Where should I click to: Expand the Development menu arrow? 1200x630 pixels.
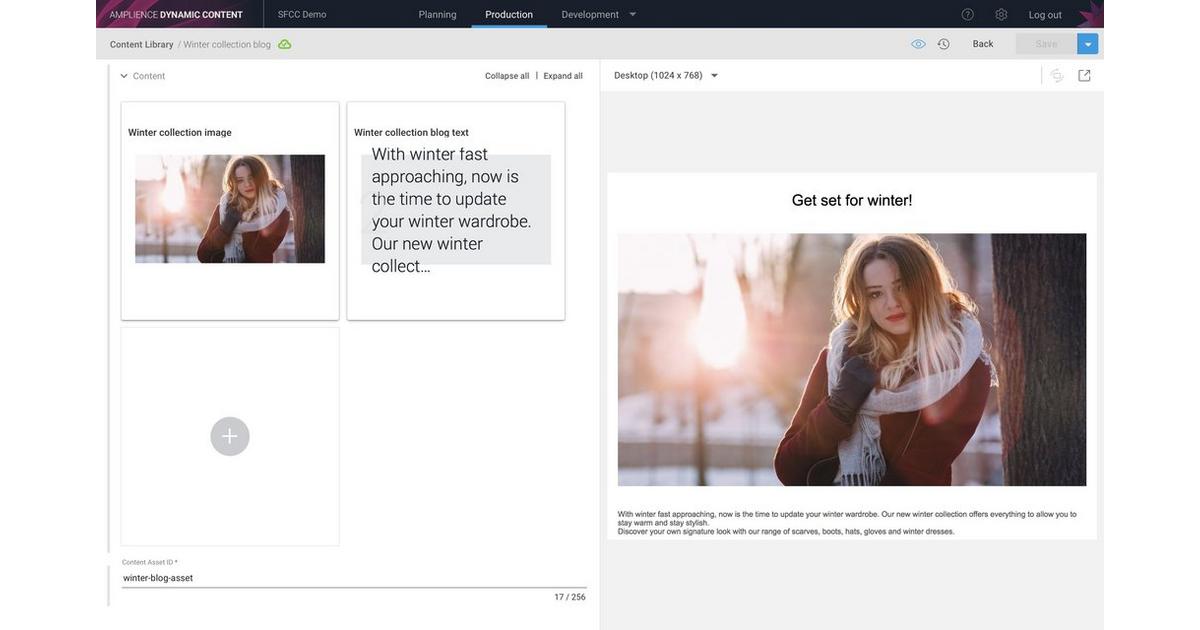632,14
